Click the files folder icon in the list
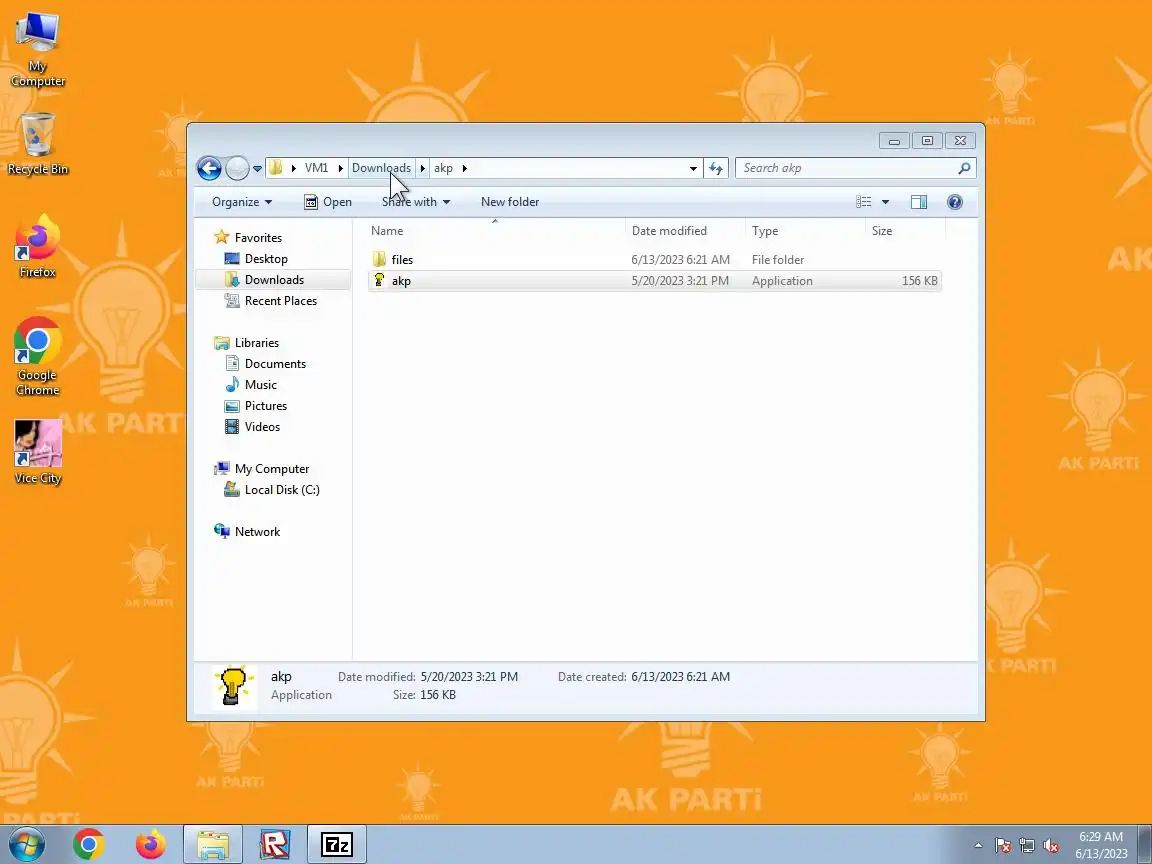The image size is (1152, 864). pyautogui.click(x=379, y=259)
